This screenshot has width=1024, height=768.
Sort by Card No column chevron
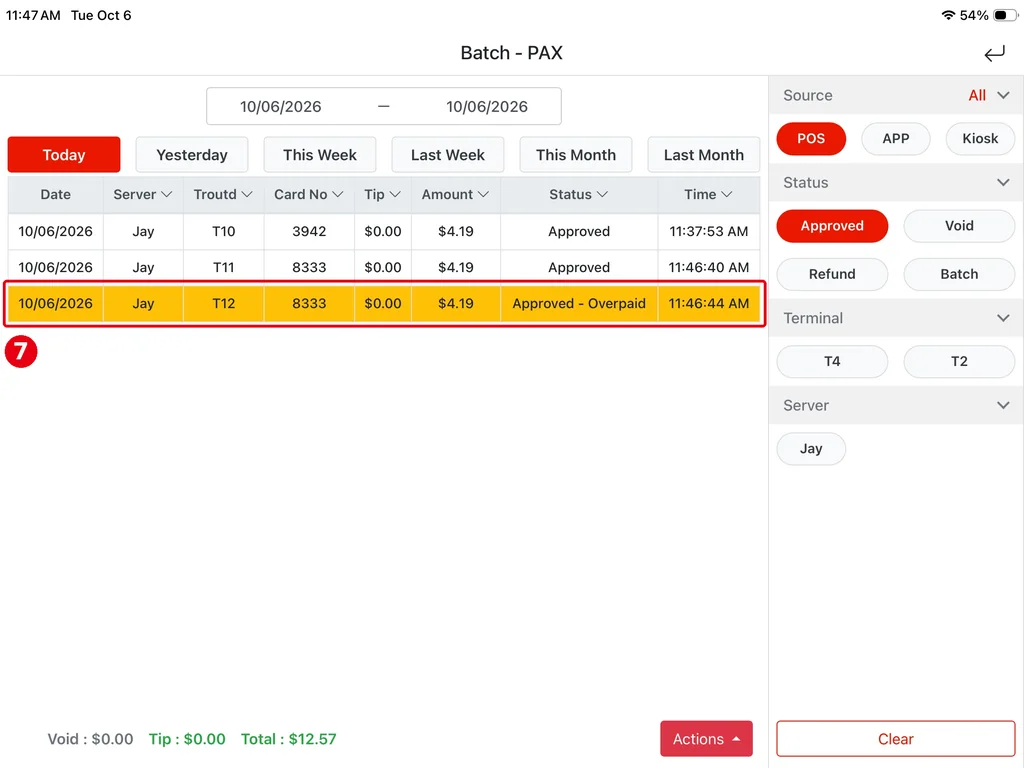tap(338, 195)
